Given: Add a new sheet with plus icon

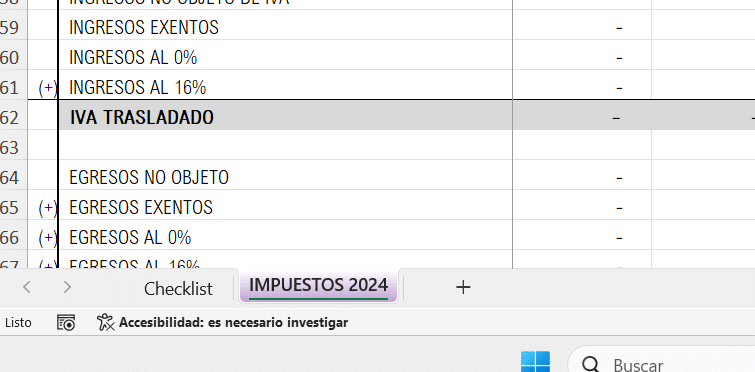Looking at the screenshot, I should [x=463, y=287].
